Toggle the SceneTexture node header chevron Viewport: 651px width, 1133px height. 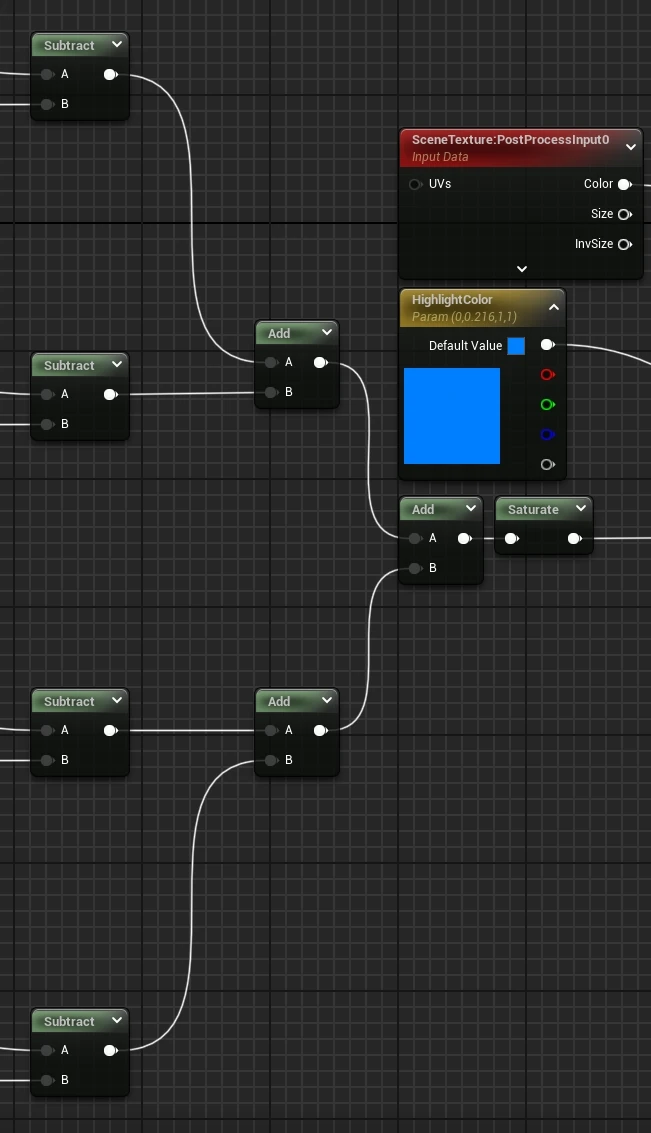click(631, 147)
